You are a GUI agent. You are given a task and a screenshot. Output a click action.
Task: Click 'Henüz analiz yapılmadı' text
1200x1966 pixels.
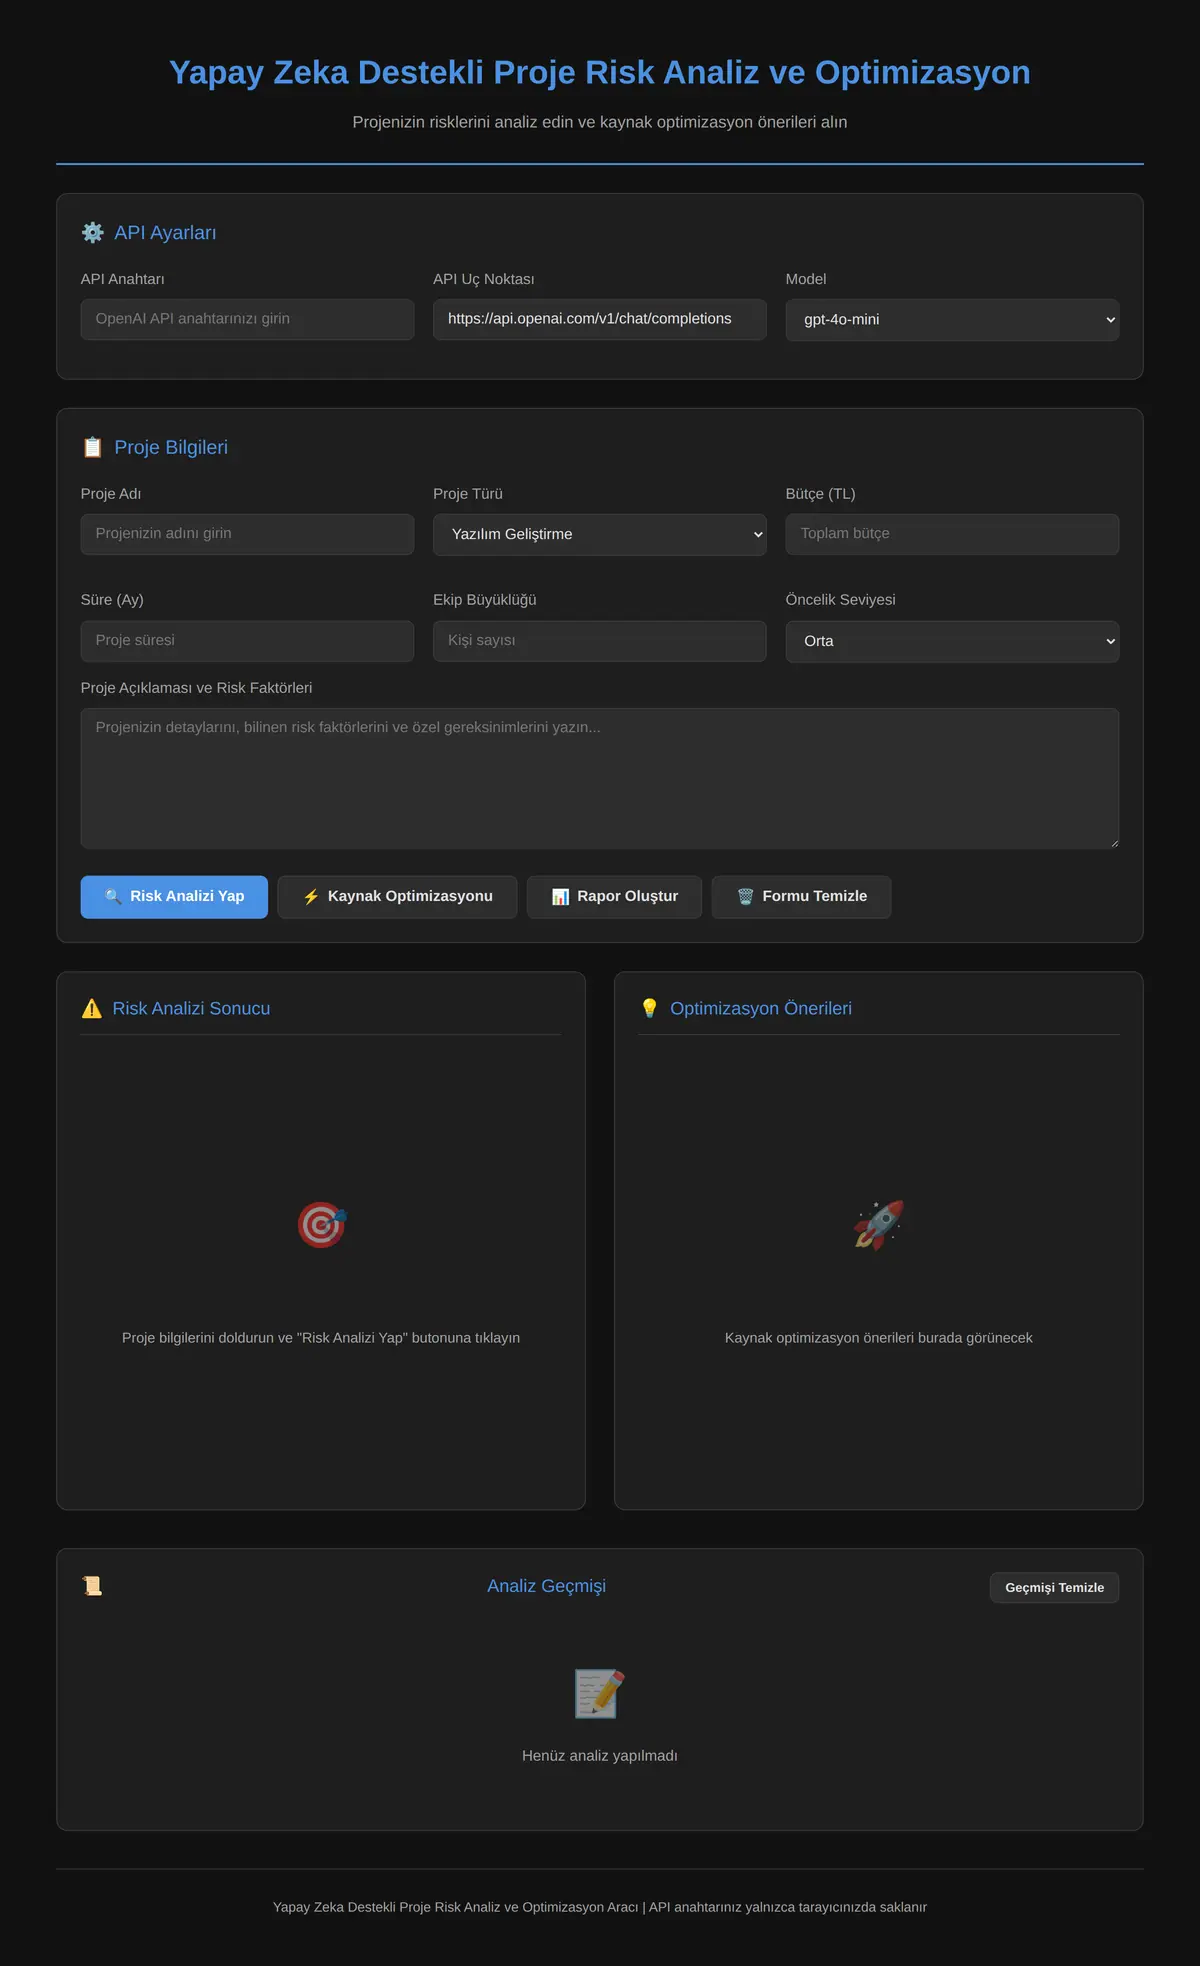600,1756
